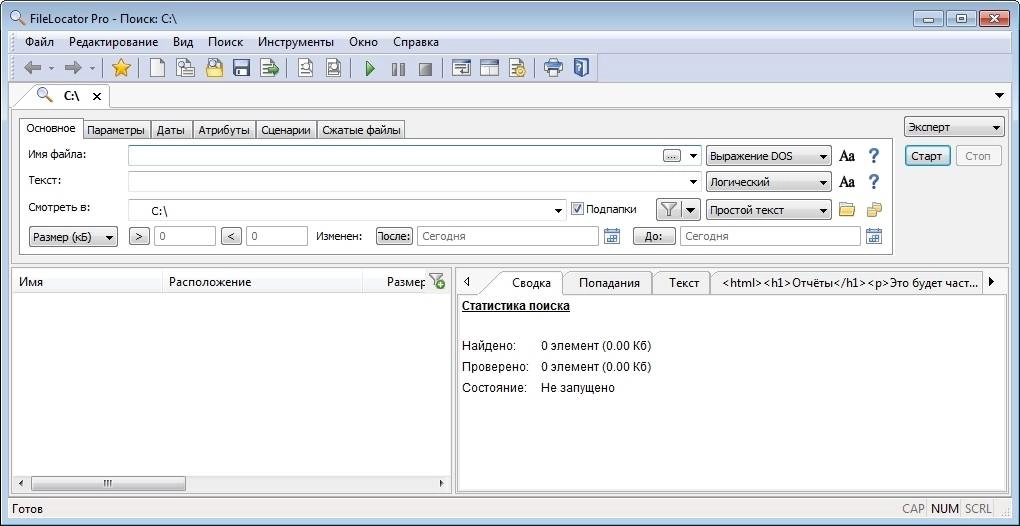Open the tab list arrow at right edge
This screenshot has height=526, width=1020.
(999, 96)
